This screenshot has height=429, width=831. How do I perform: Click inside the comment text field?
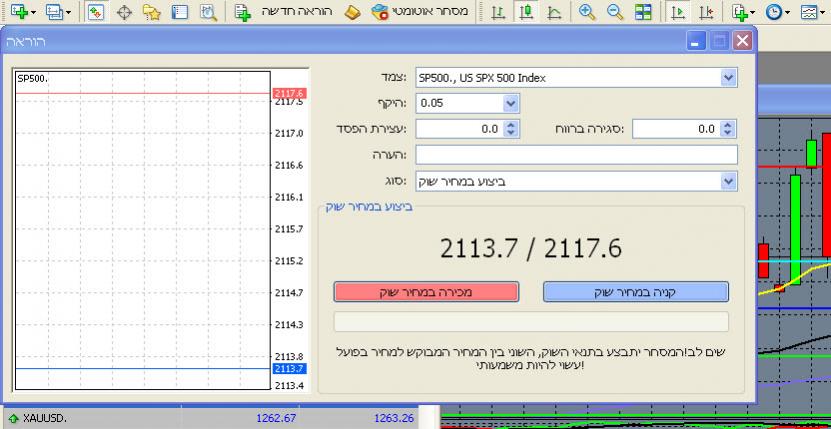point(576,154)
